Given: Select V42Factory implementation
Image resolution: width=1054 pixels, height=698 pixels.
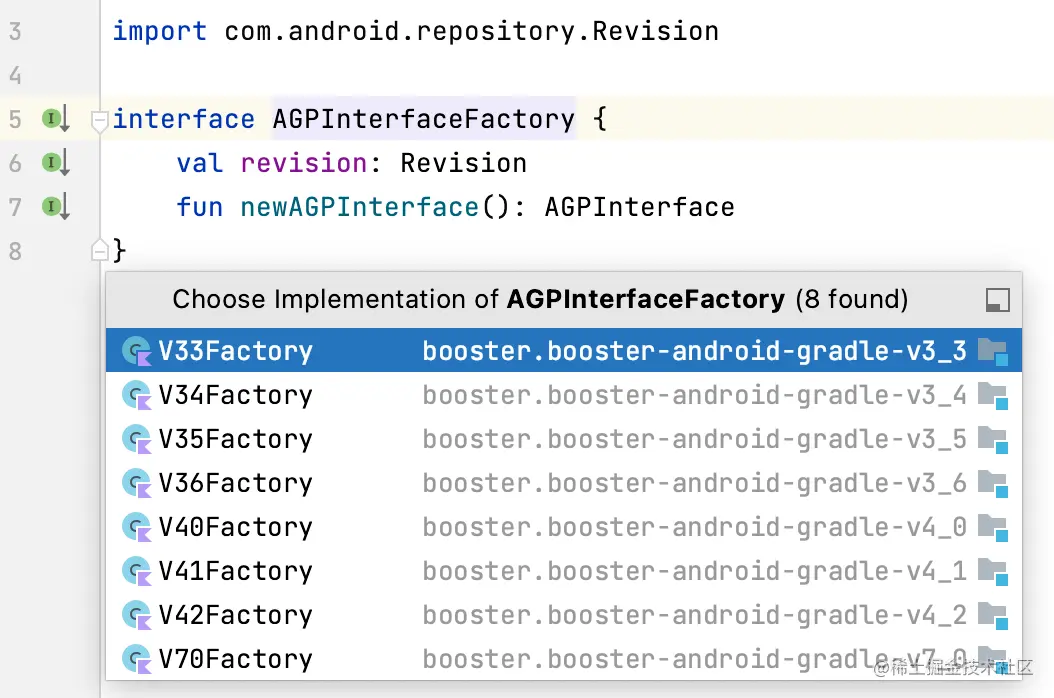Looking at the screenshot, I should [563, 615].
